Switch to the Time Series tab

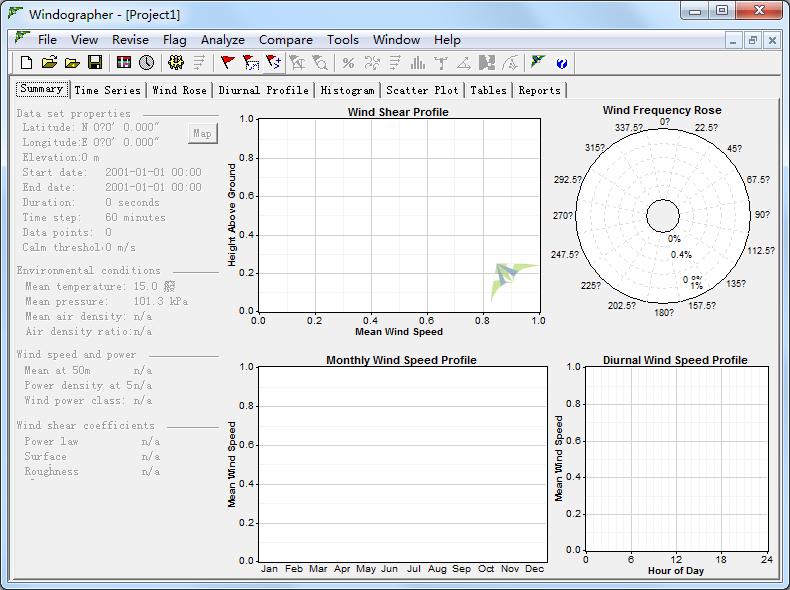tap(107, 90)
